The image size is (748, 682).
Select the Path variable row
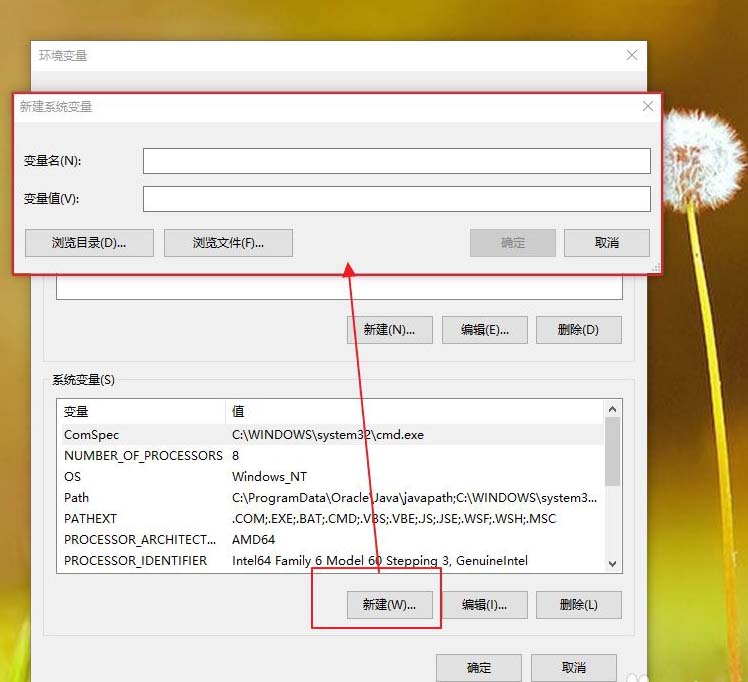coord(331,497)
